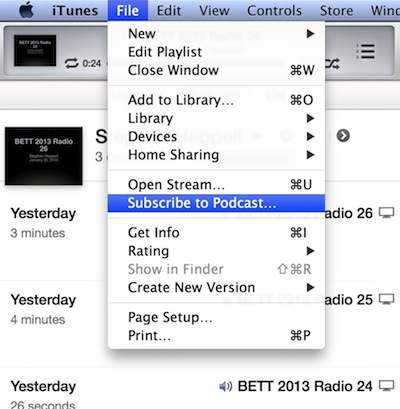
Task: Close the open File menu
Action: (128, 11)
